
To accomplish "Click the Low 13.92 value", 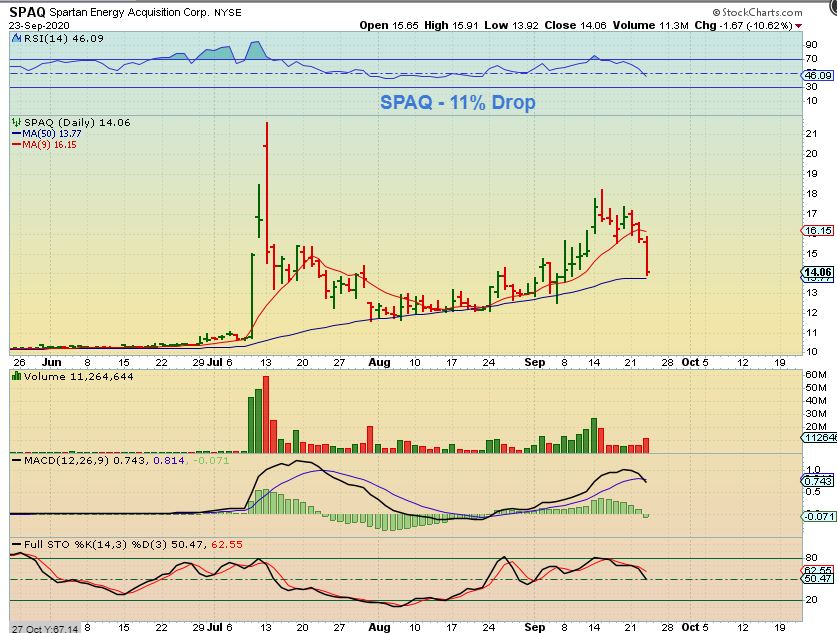I will point(511,25).
